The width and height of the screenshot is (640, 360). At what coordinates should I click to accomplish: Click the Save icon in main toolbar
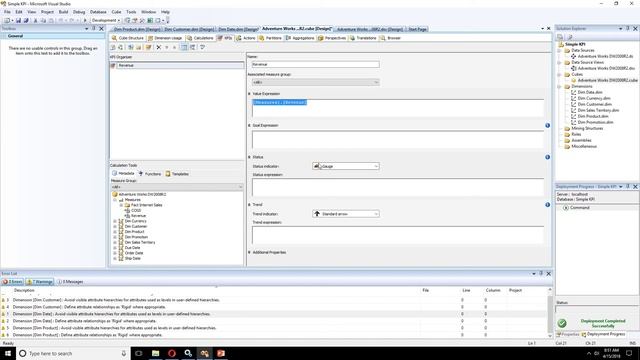tap(18, 20)
